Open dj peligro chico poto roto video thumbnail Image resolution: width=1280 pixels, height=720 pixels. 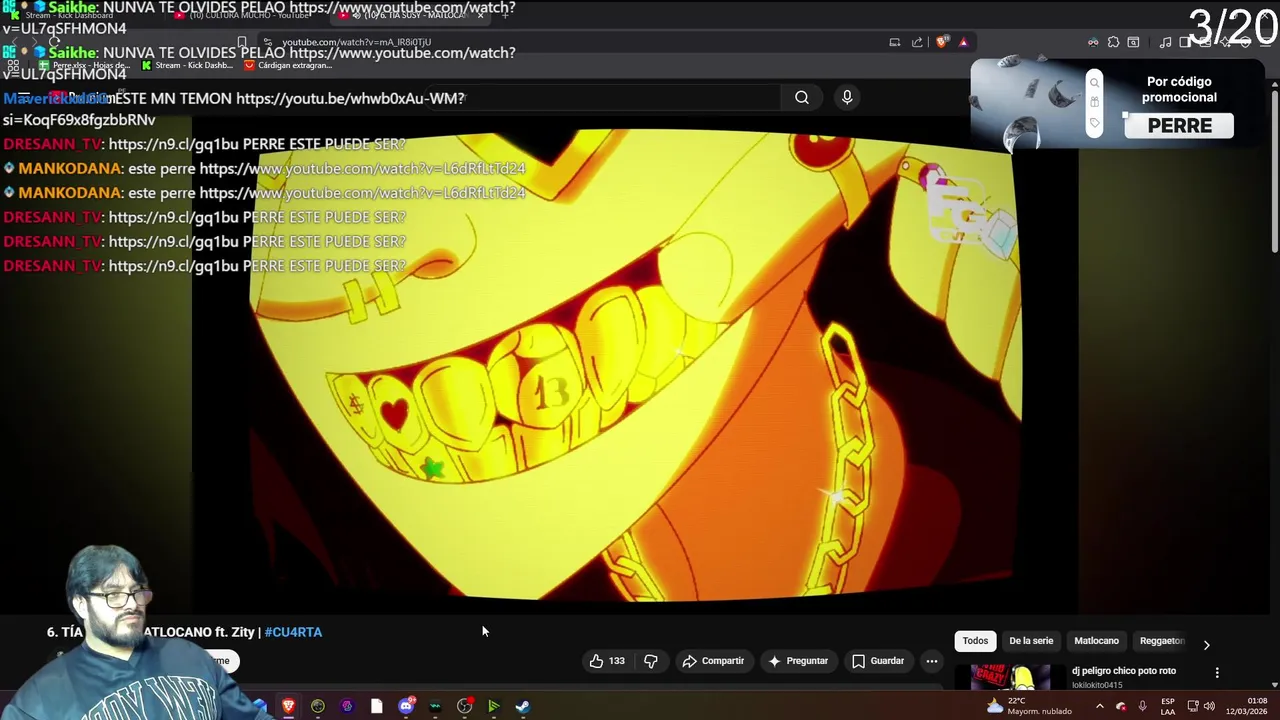click(1010, 678)
